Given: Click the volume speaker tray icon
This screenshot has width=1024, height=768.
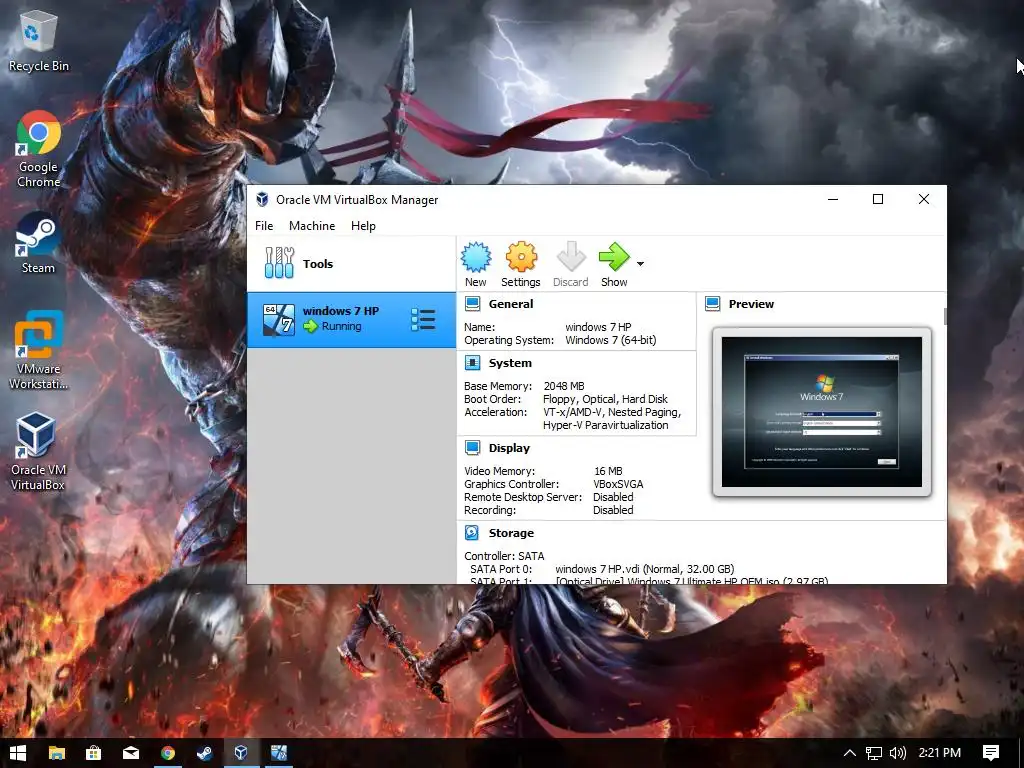Looking at the screenshot, I should (x=898, y=753).
